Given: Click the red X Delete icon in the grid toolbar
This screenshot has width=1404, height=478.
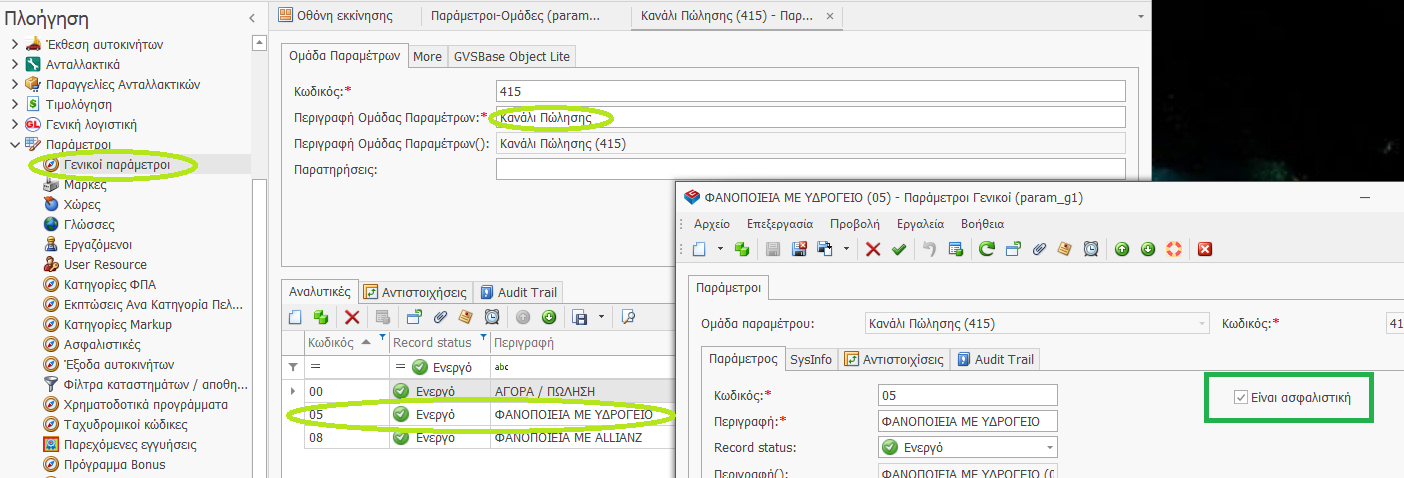Looking at the screenshot, I should [x=352, y=317].
